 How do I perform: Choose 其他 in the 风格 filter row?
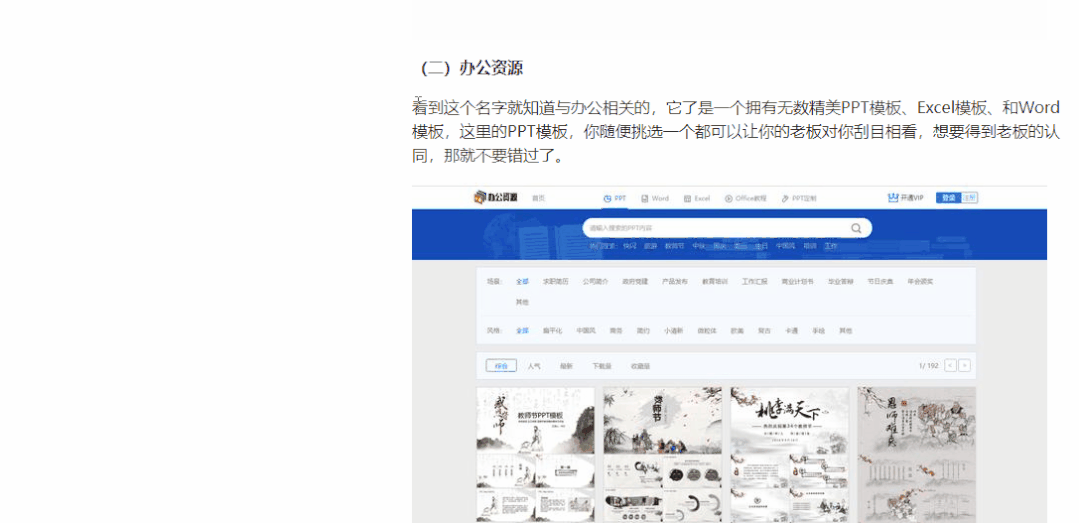pos(845,330)
